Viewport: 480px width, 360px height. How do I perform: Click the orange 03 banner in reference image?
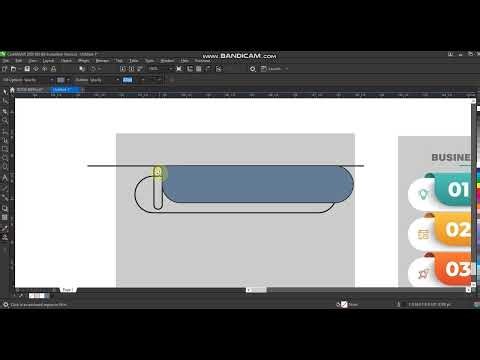tap(453, 269)
